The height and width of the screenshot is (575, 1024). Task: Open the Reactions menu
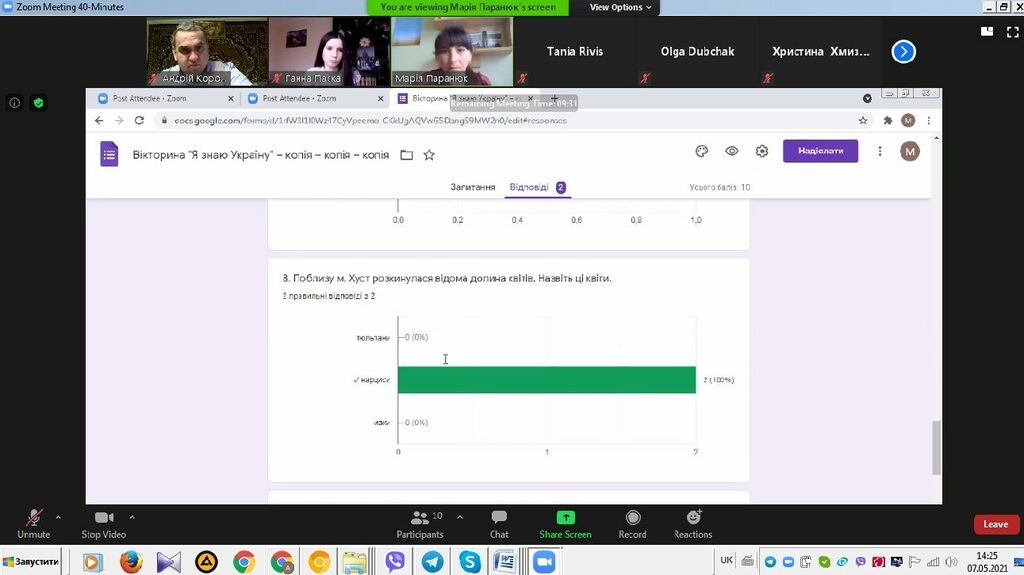tap(693, 522)
